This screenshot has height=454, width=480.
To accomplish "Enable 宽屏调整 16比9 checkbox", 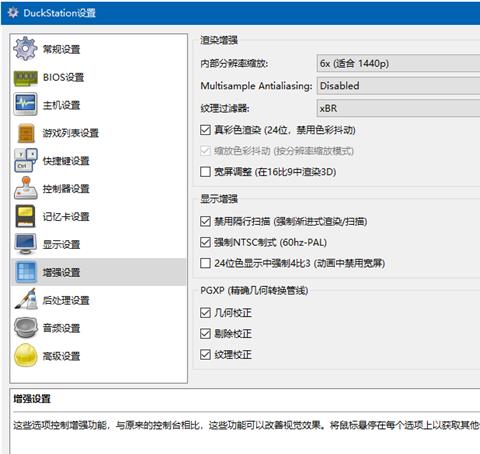I will 205,172.
